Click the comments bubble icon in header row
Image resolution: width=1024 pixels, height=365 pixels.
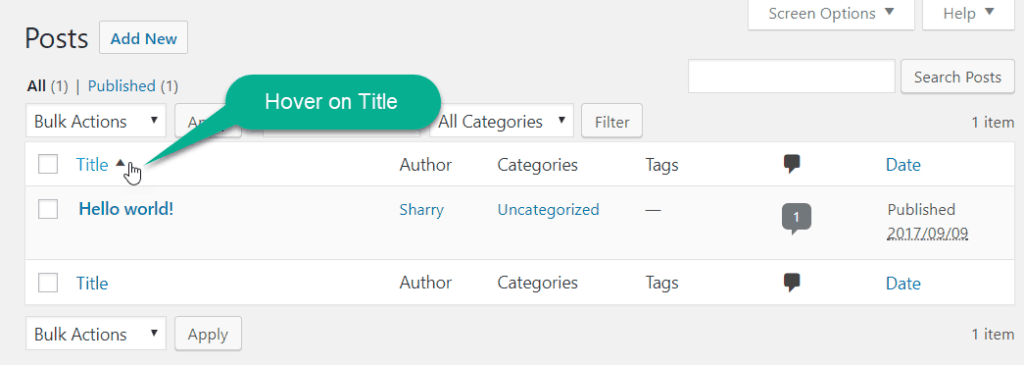click(792, 165)
